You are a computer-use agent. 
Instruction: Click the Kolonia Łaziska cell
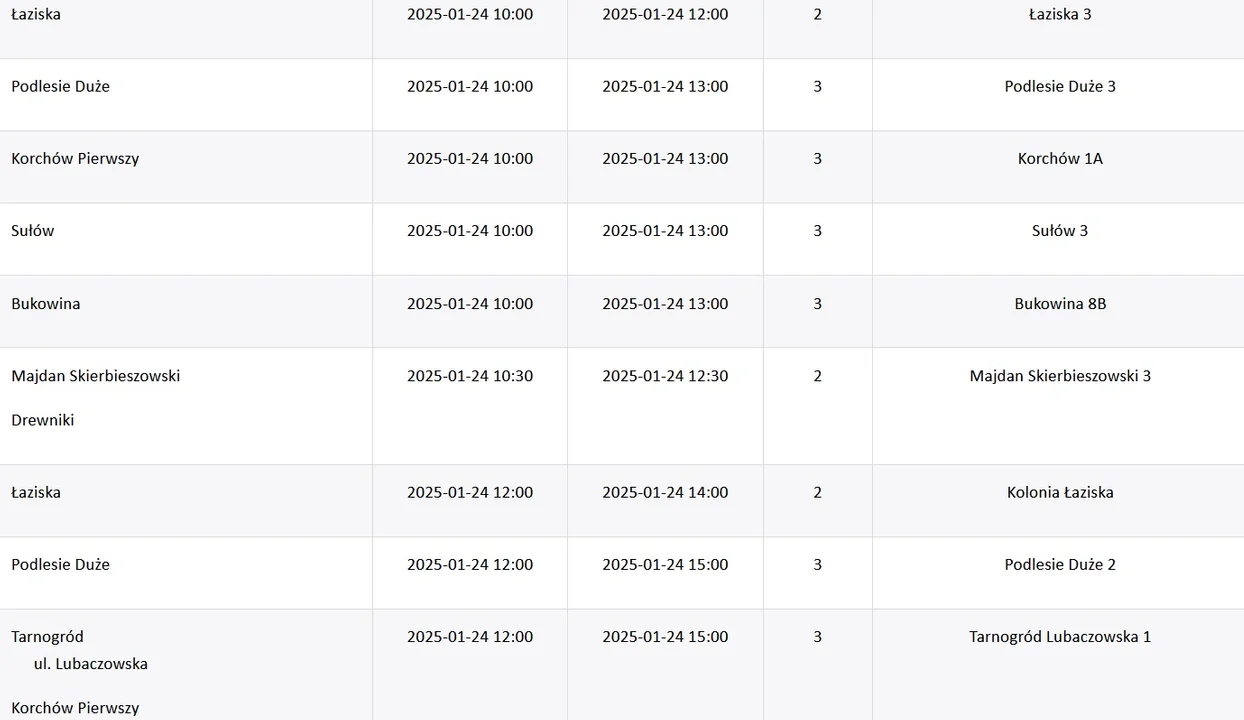[x=1060, y=492]
